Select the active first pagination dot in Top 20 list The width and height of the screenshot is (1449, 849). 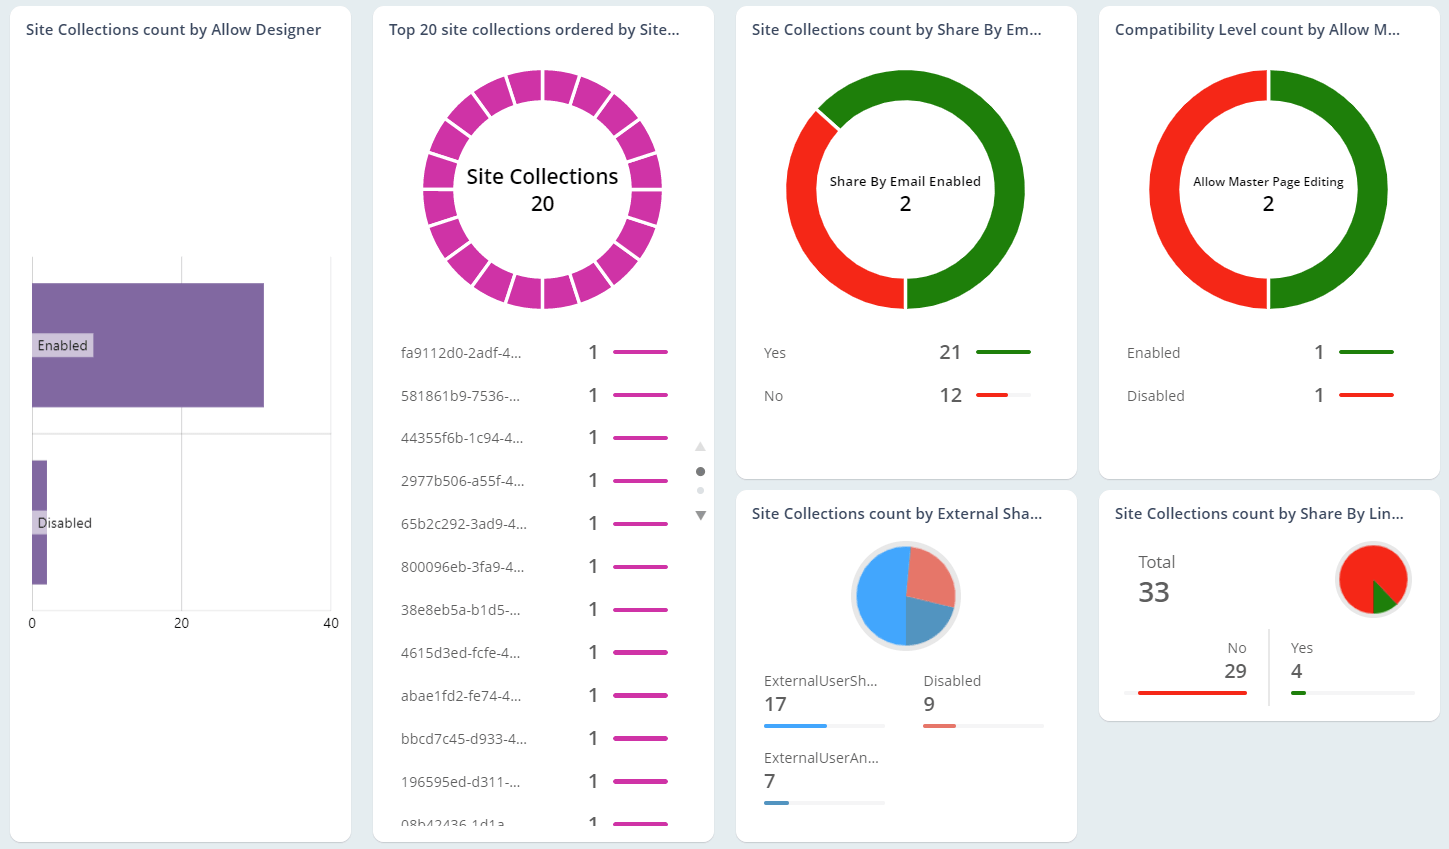click(701, 470)
